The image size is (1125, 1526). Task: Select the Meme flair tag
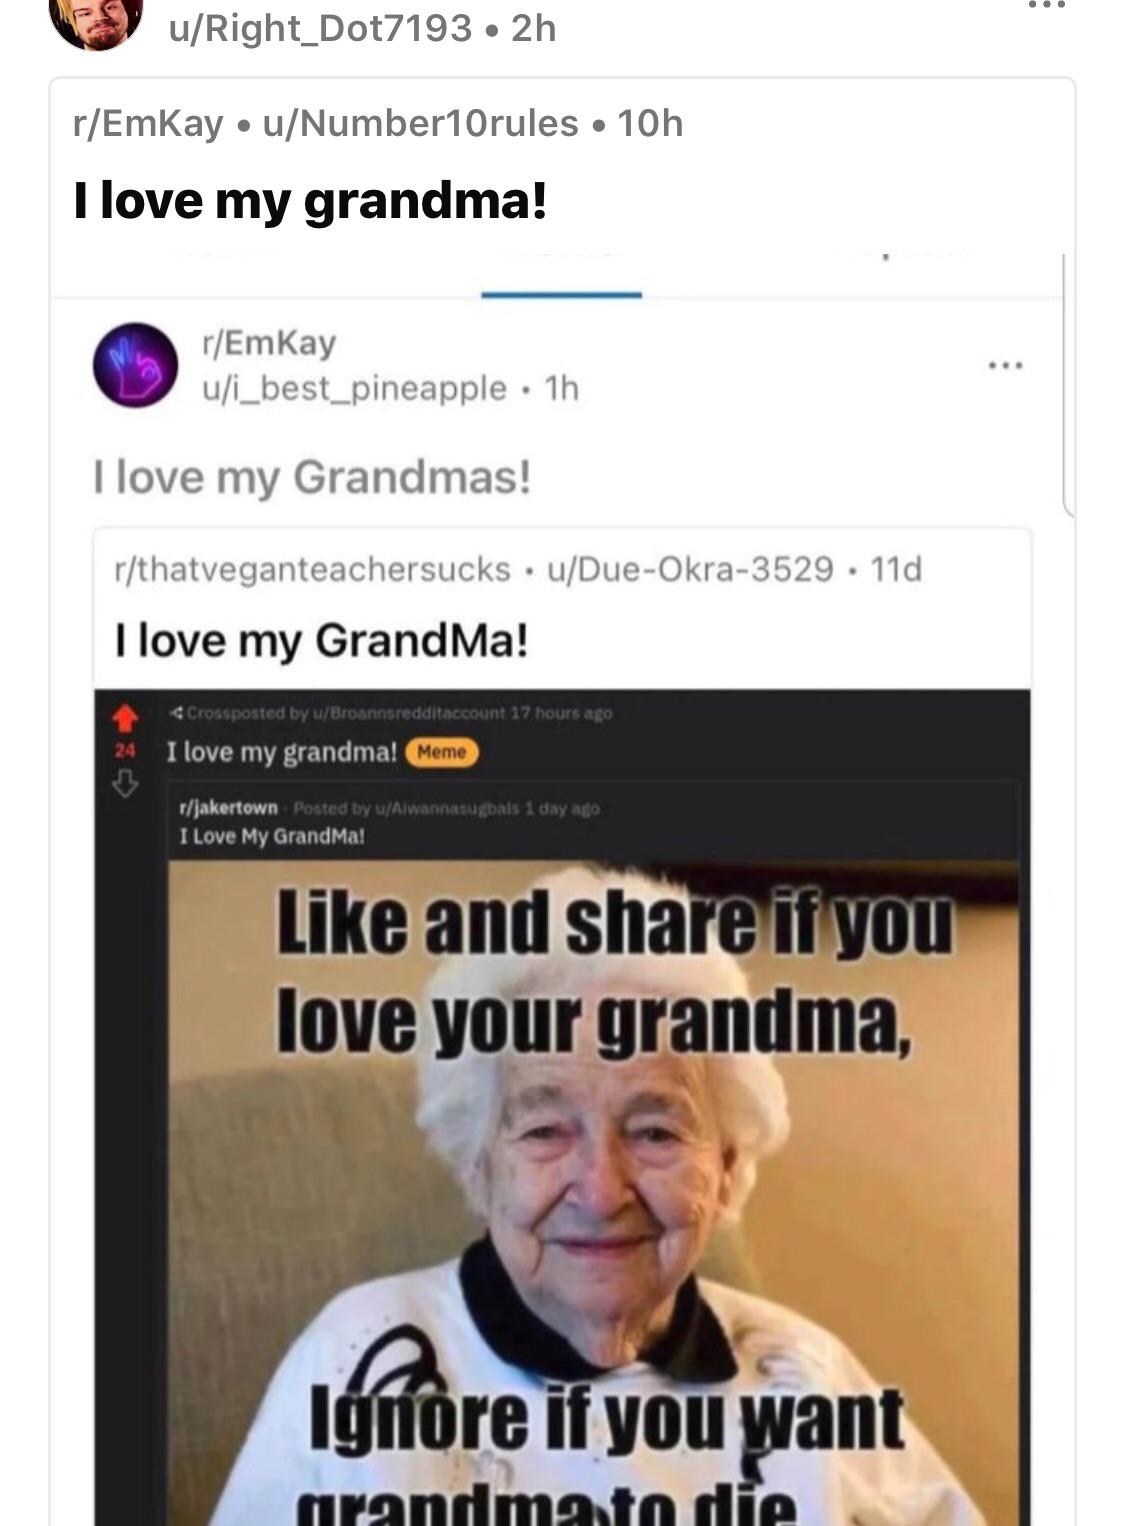click(x=441, y=752)
